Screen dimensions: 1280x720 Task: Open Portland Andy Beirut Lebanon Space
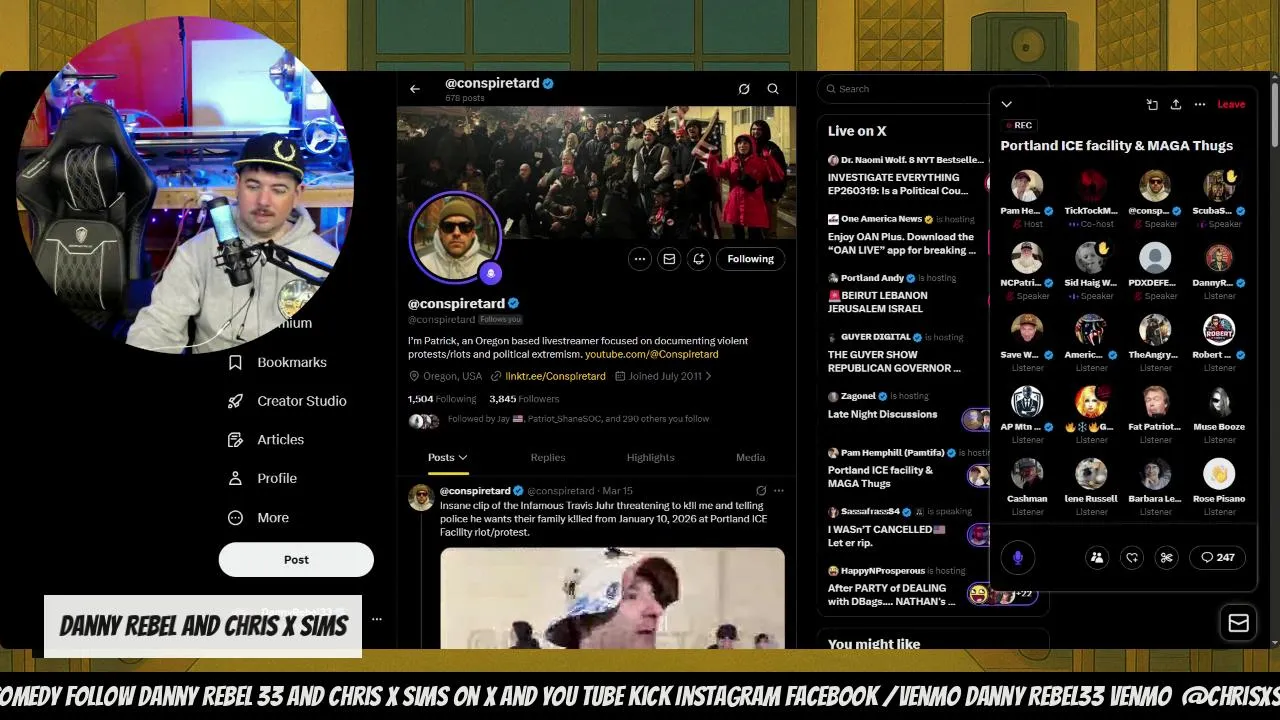pos(906,293)
